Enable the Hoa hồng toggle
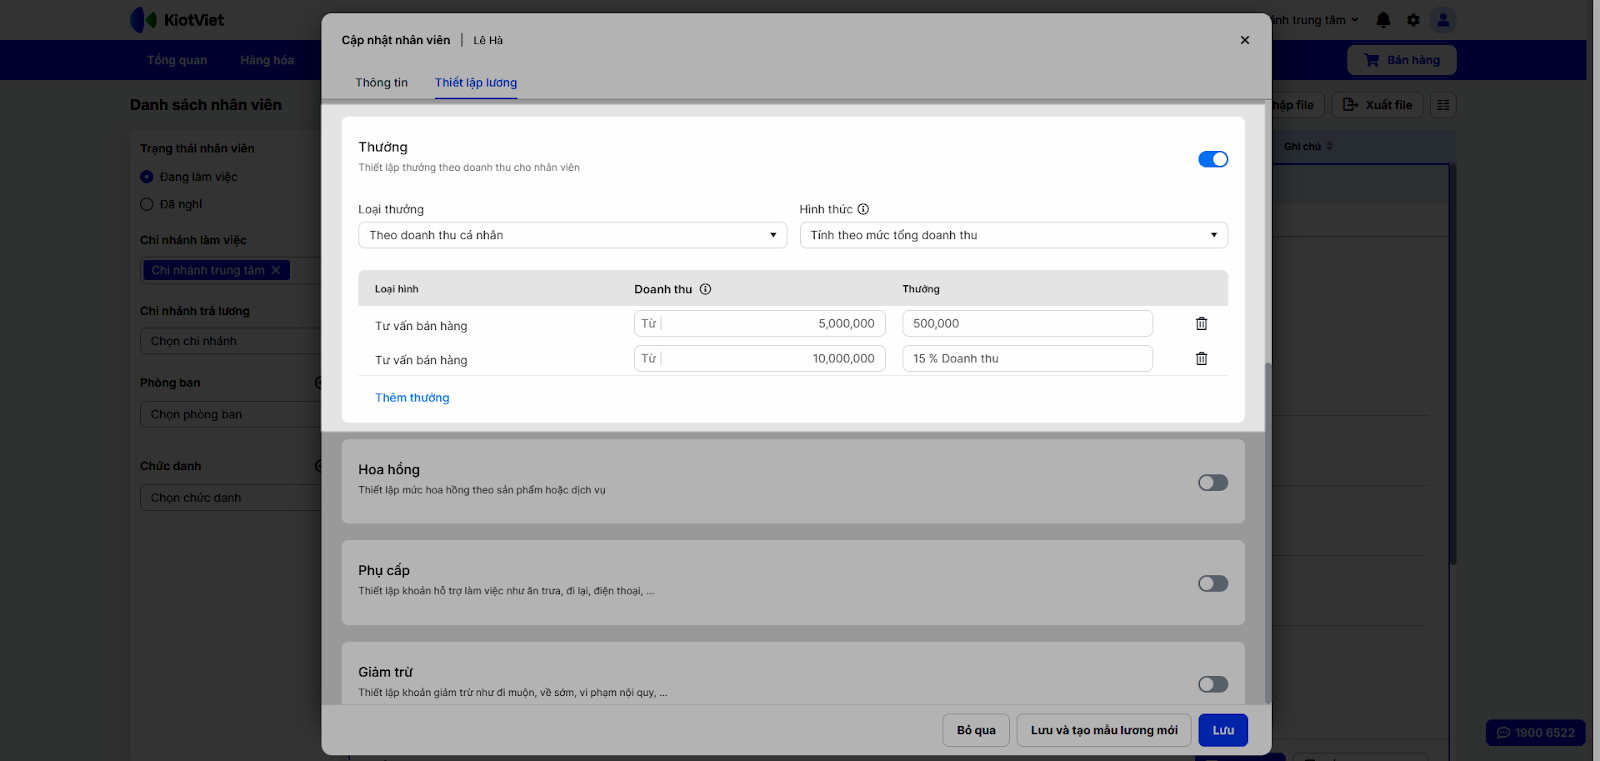The image size is (1600, 761). pos(1212,483)
